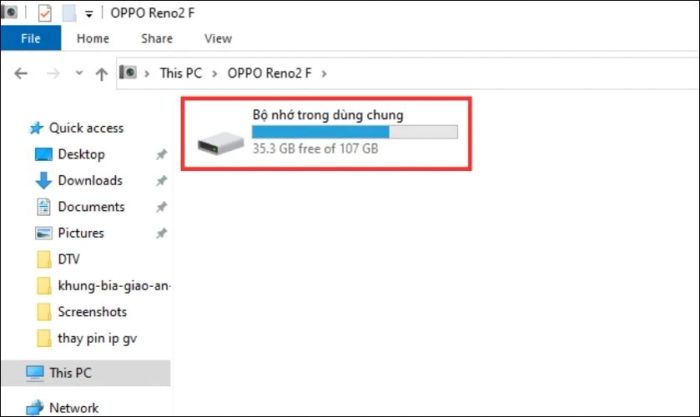This screenshot has height=417, width=700.
Task: Open the Home ribbon tab
Action: [x=93, y=39]
